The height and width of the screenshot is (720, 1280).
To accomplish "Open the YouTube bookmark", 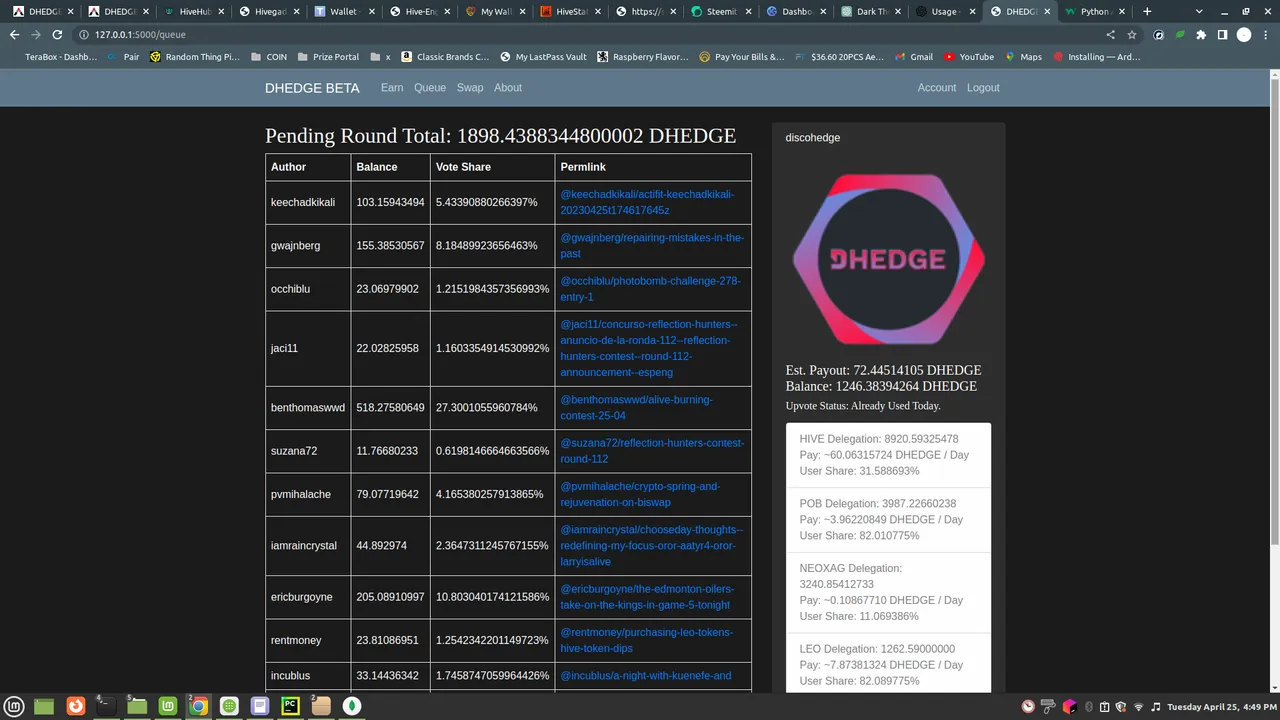I will pos(969,57).
